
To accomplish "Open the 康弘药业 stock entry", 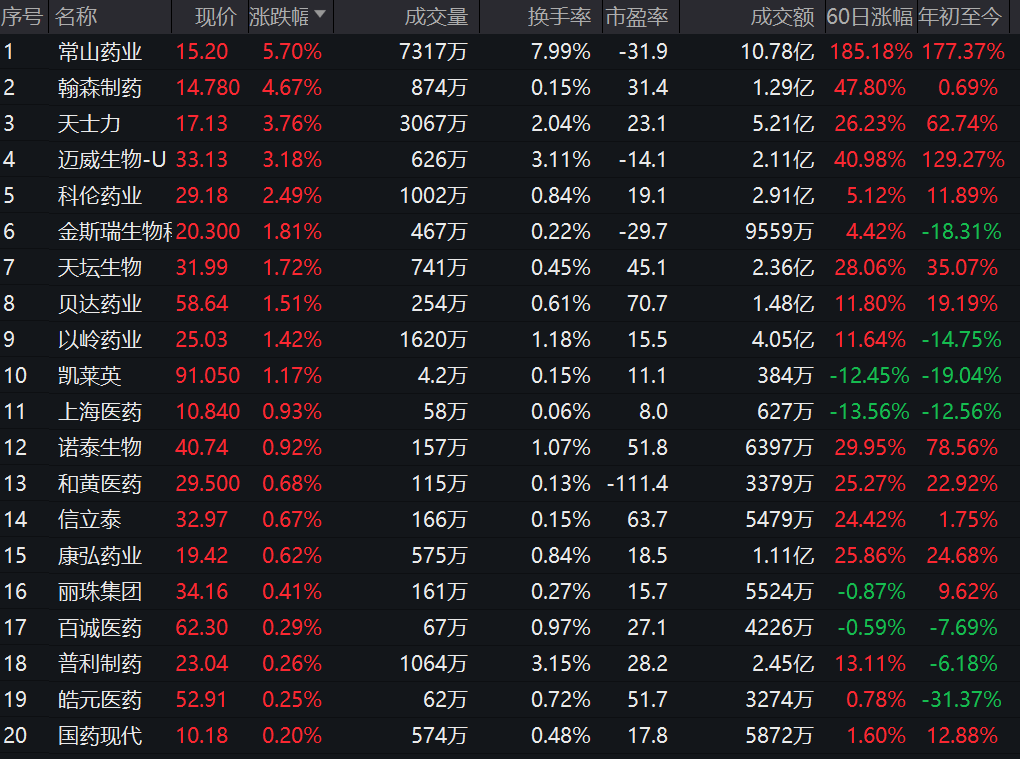I will click(x=100, y=556).
